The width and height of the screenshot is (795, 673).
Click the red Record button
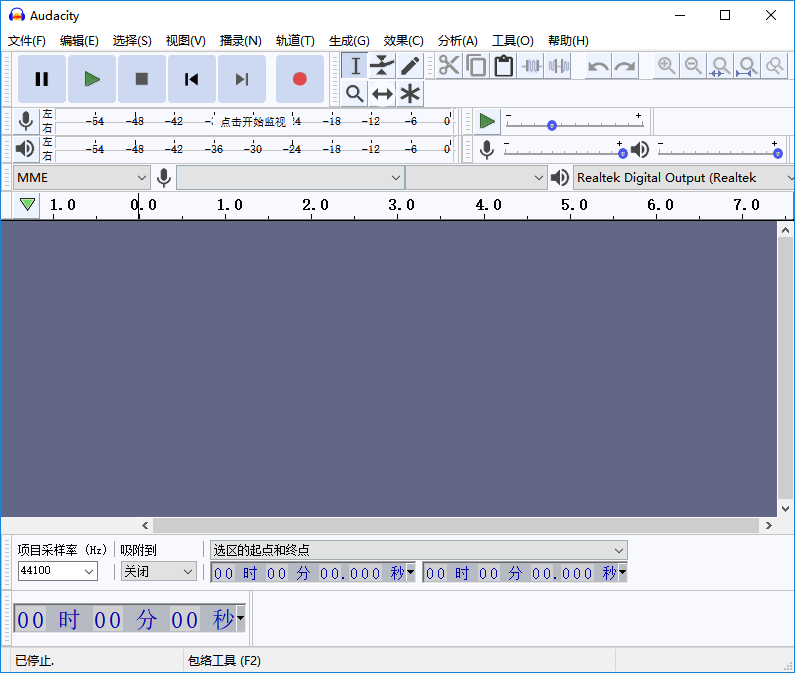point(300,79)
